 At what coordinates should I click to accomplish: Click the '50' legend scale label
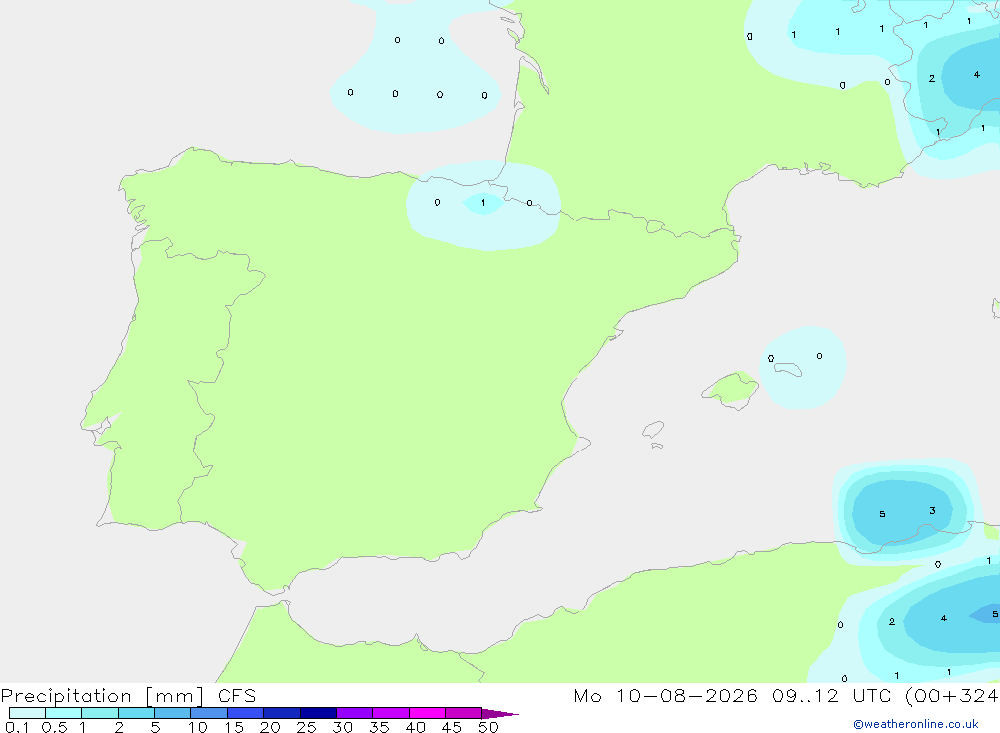pyautogui.click(x=488, y=727)
